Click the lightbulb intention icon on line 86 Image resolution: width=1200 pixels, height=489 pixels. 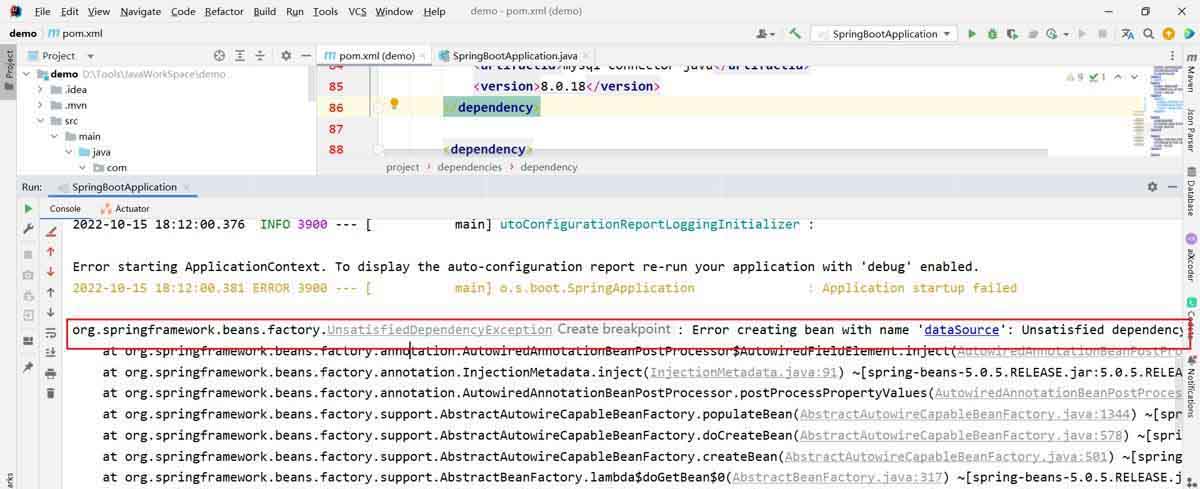coord(394,104)
